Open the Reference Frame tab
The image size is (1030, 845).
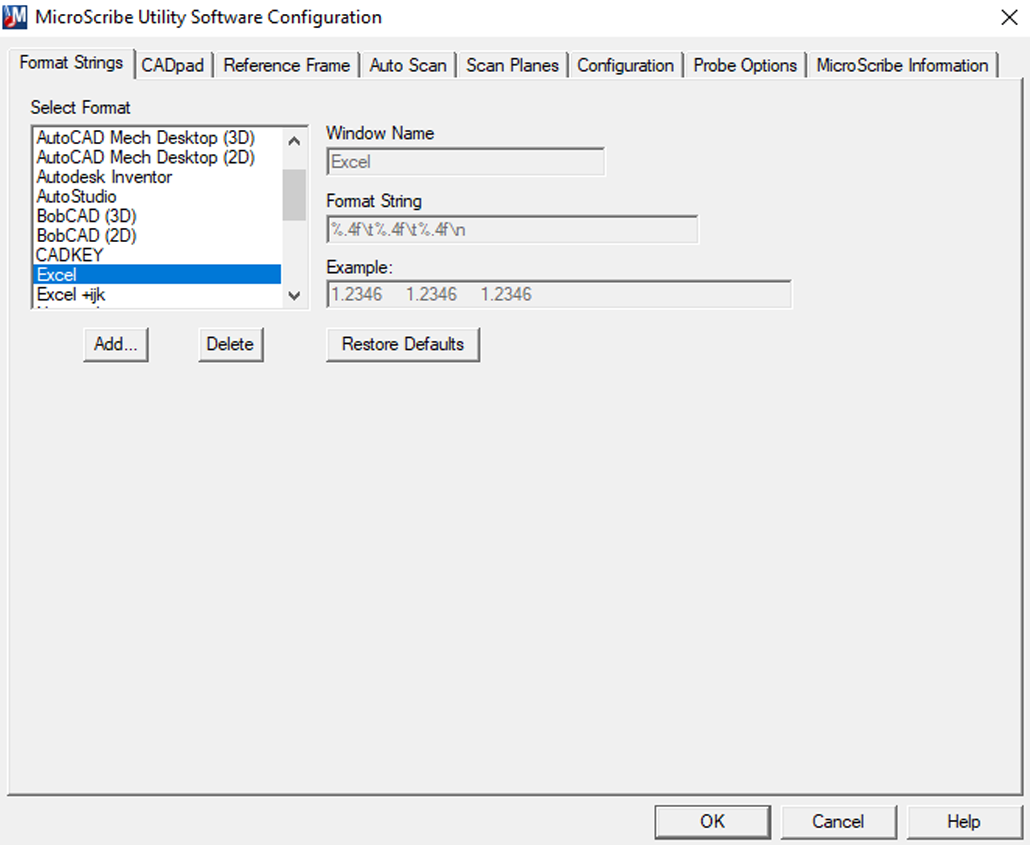[286, 66]
